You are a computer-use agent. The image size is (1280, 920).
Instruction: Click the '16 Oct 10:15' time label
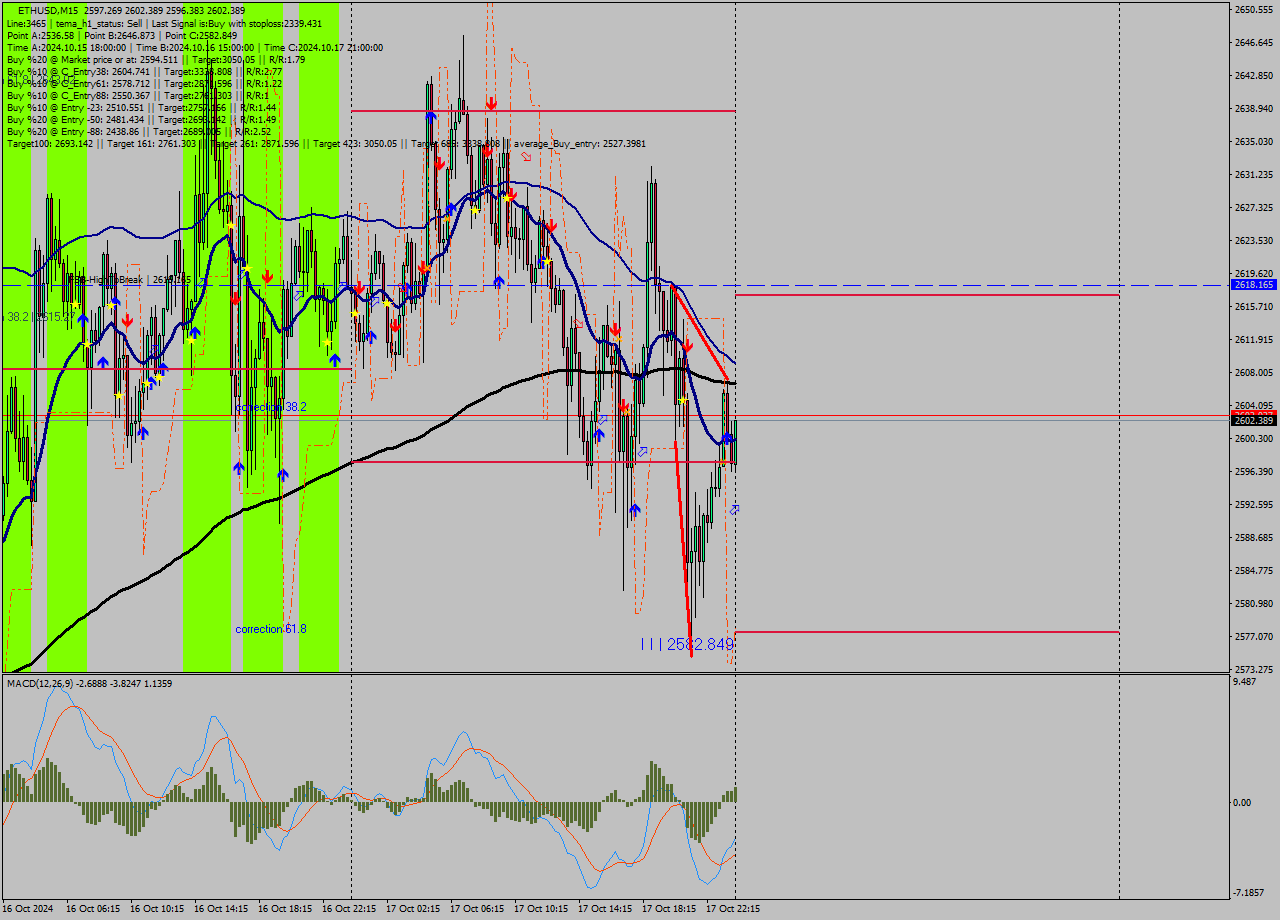(157, 909)
